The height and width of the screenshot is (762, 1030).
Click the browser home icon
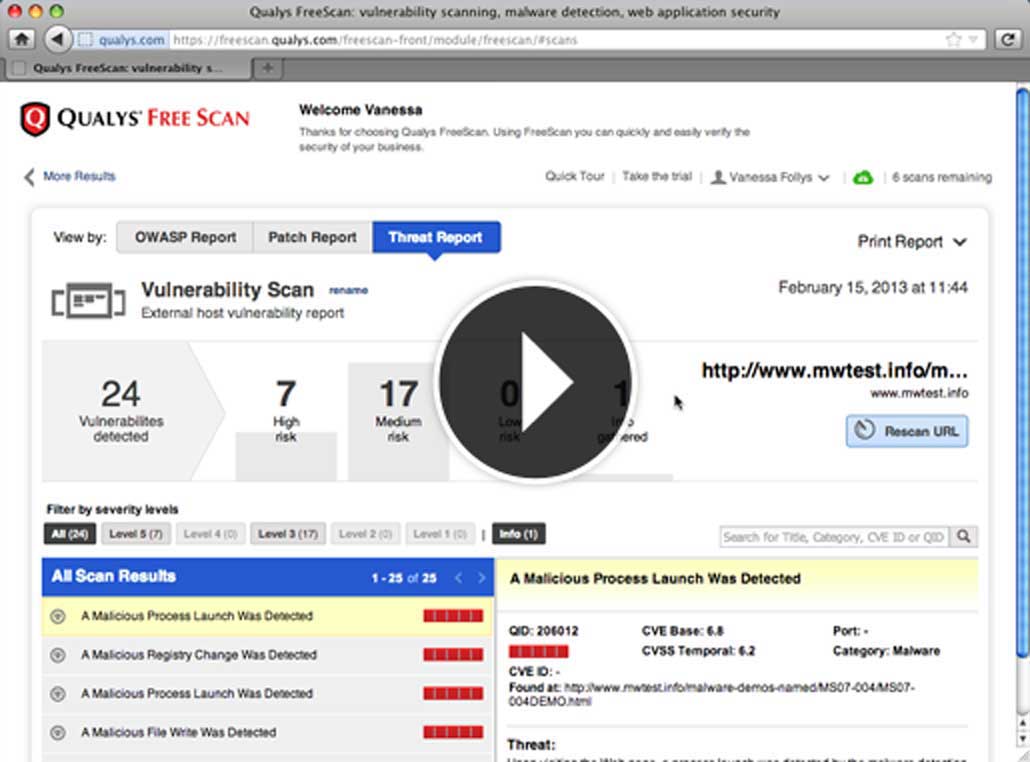click(x=22, y=39)
